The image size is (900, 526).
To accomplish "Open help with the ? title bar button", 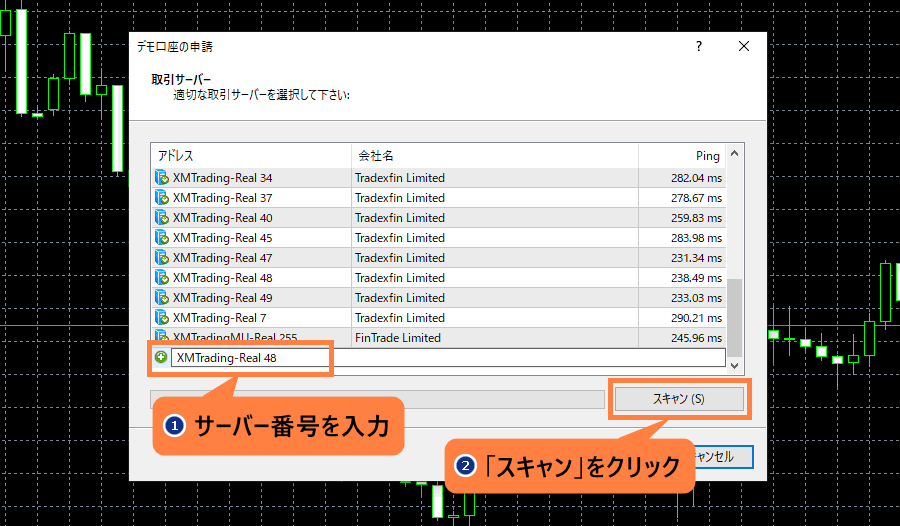I will click(698, 47).
